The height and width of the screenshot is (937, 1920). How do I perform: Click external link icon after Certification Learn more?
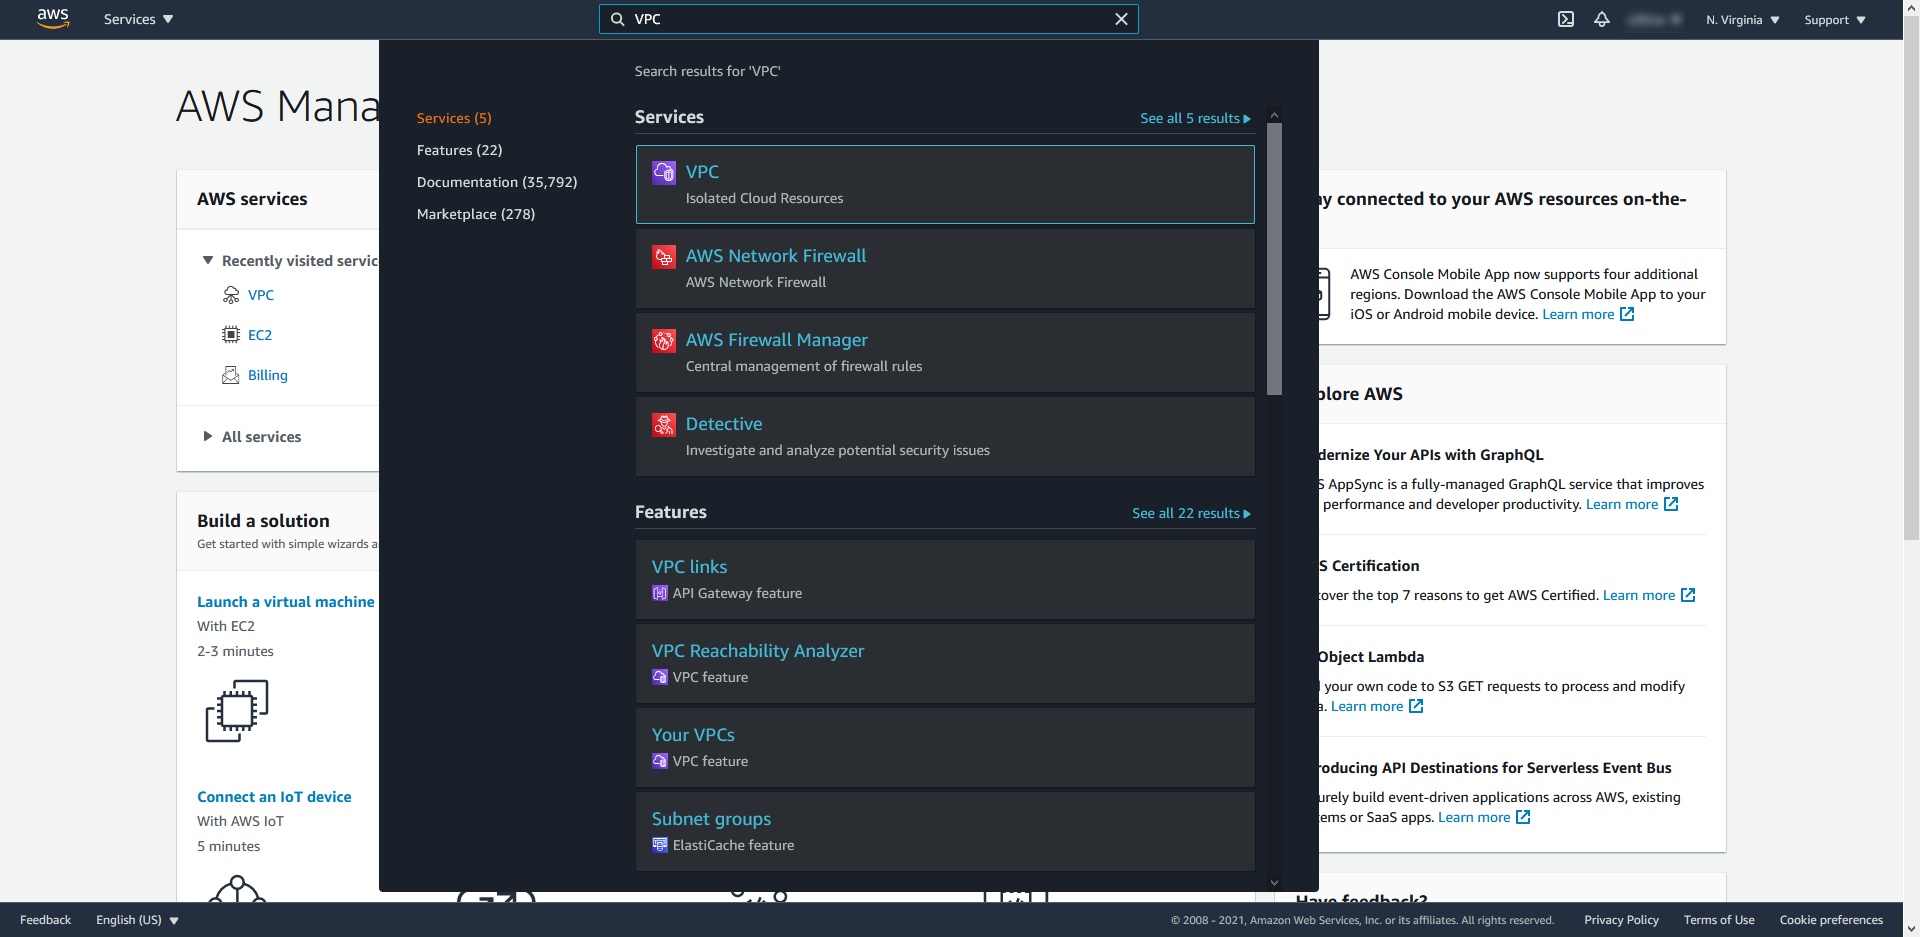(1688, 595)
